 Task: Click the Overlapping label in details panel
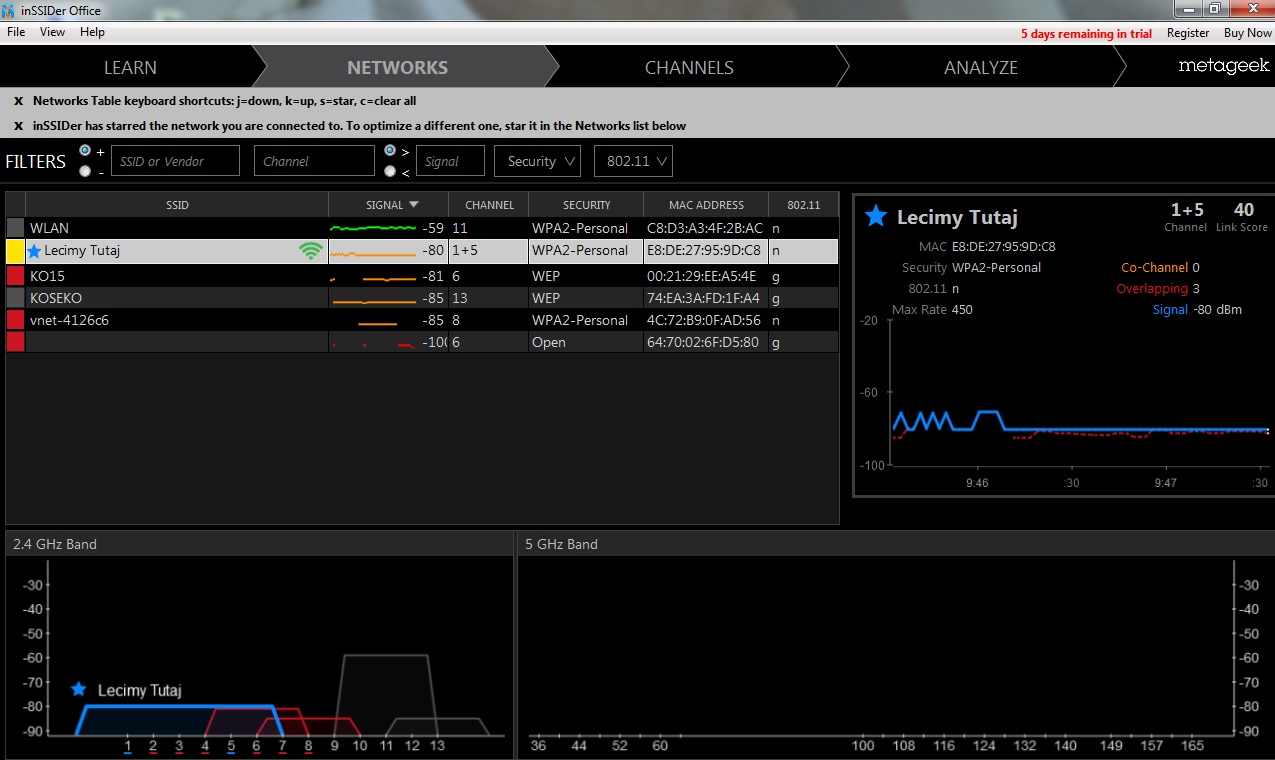(x=1152, y=289)
